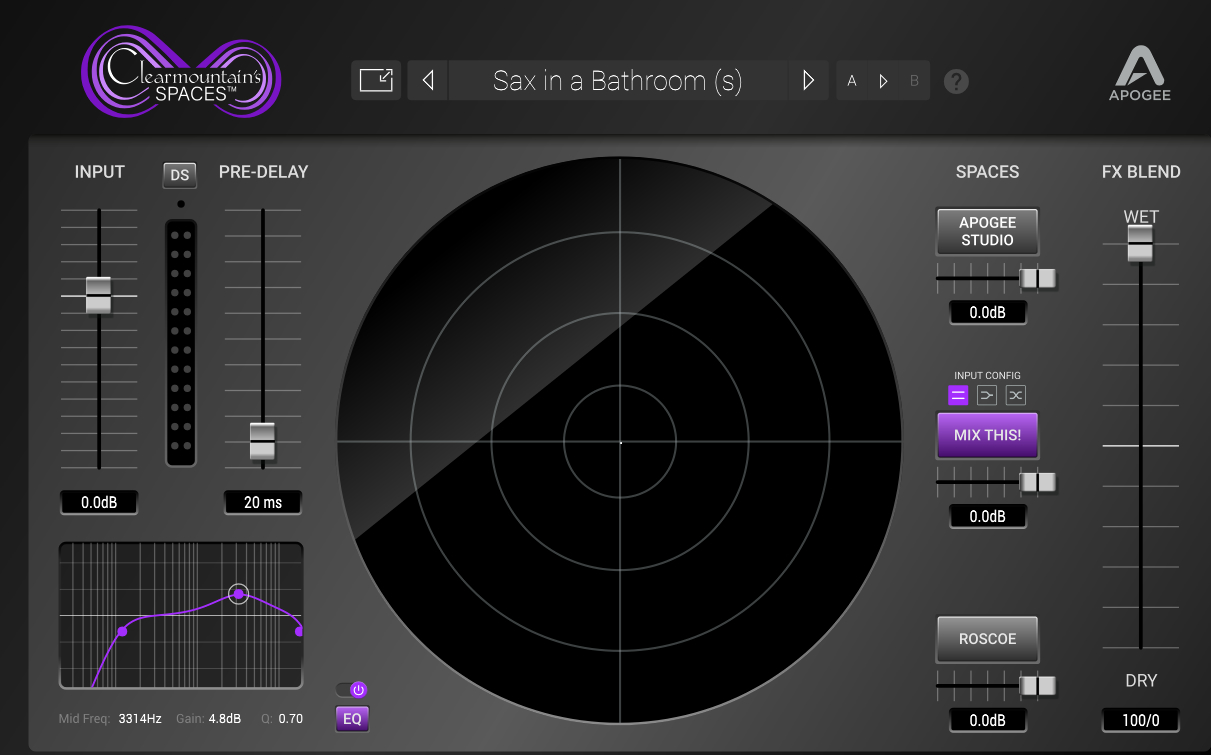Click the EQ button

click(x=352, y=718)
